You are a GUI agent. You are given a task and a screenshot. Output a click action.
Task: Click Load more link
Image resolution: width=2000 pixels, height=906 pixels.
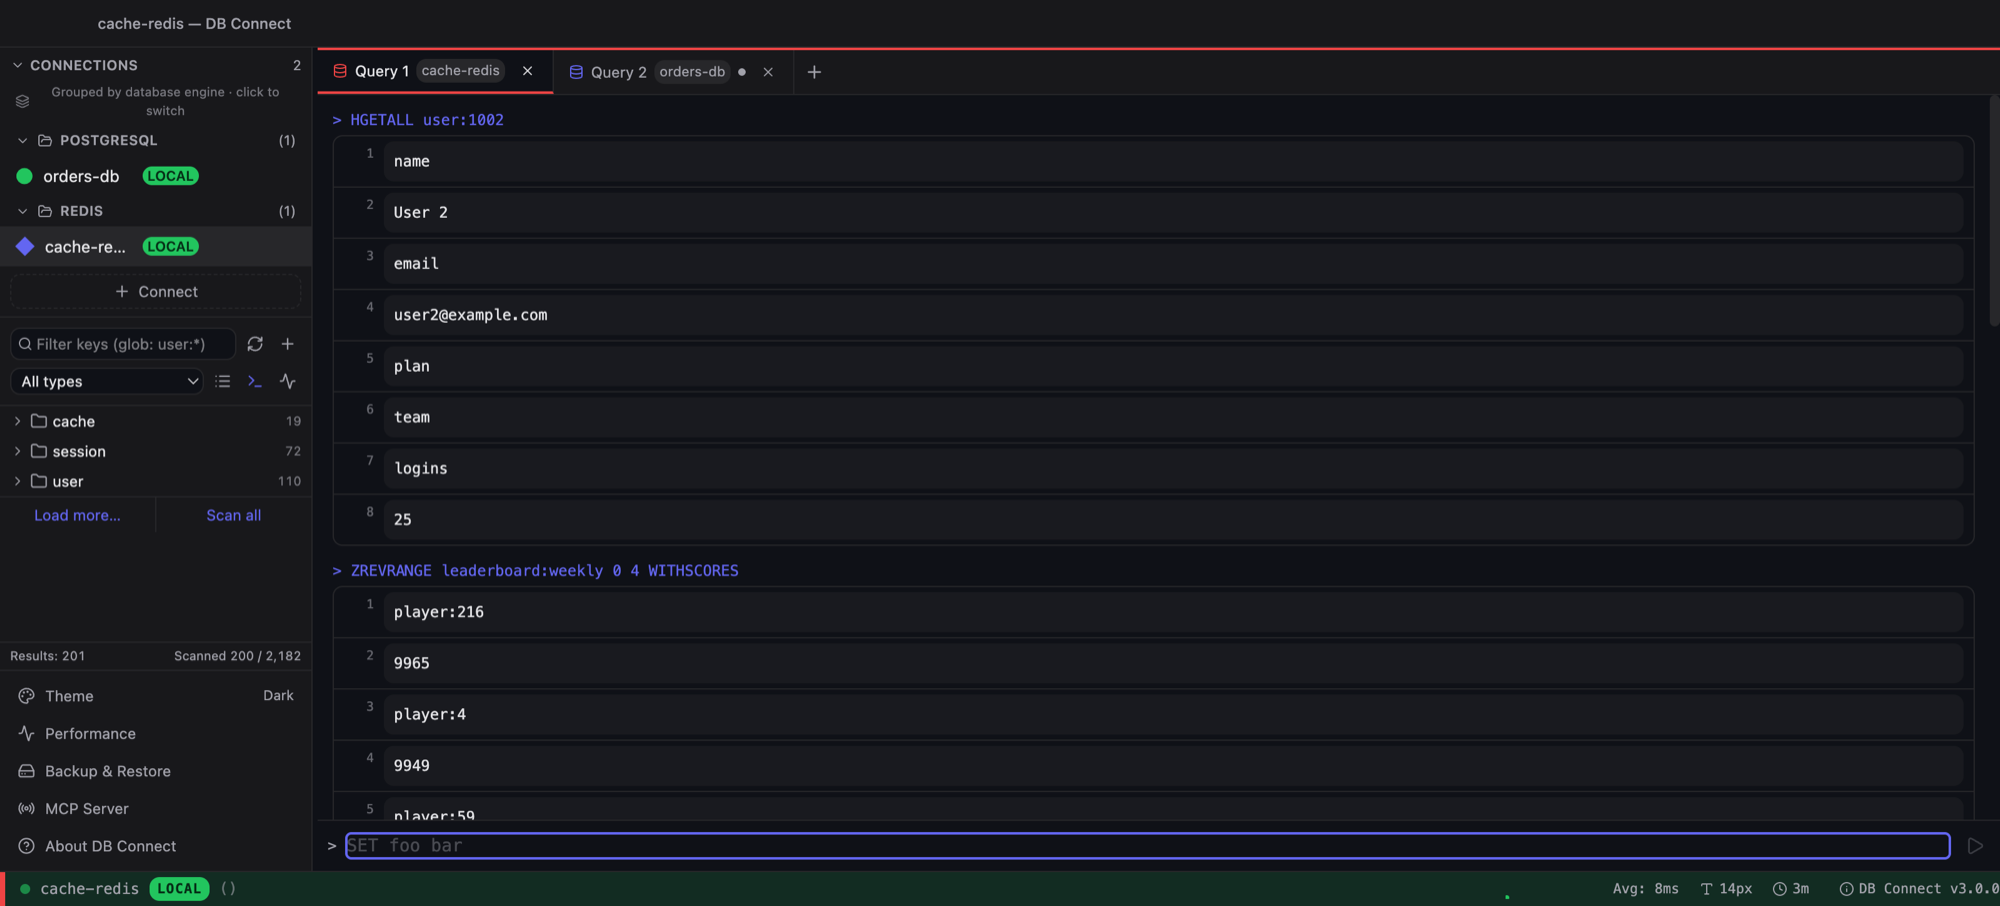[77, 515]
